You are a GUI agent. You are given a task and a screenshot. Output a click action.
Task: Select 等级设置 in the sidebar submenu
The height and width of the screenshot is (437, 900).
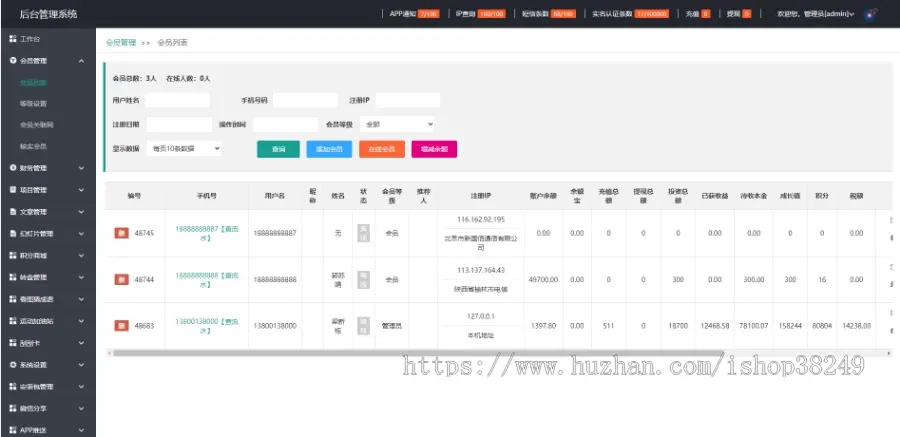click(32, 103)
